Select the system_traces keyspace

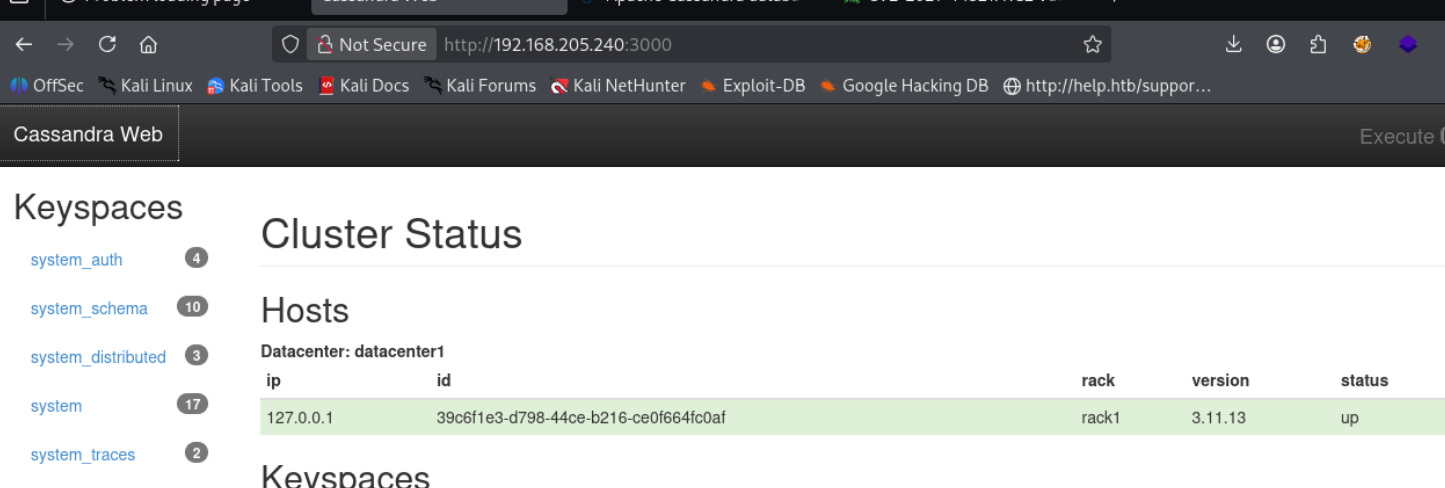pos(82,455)
